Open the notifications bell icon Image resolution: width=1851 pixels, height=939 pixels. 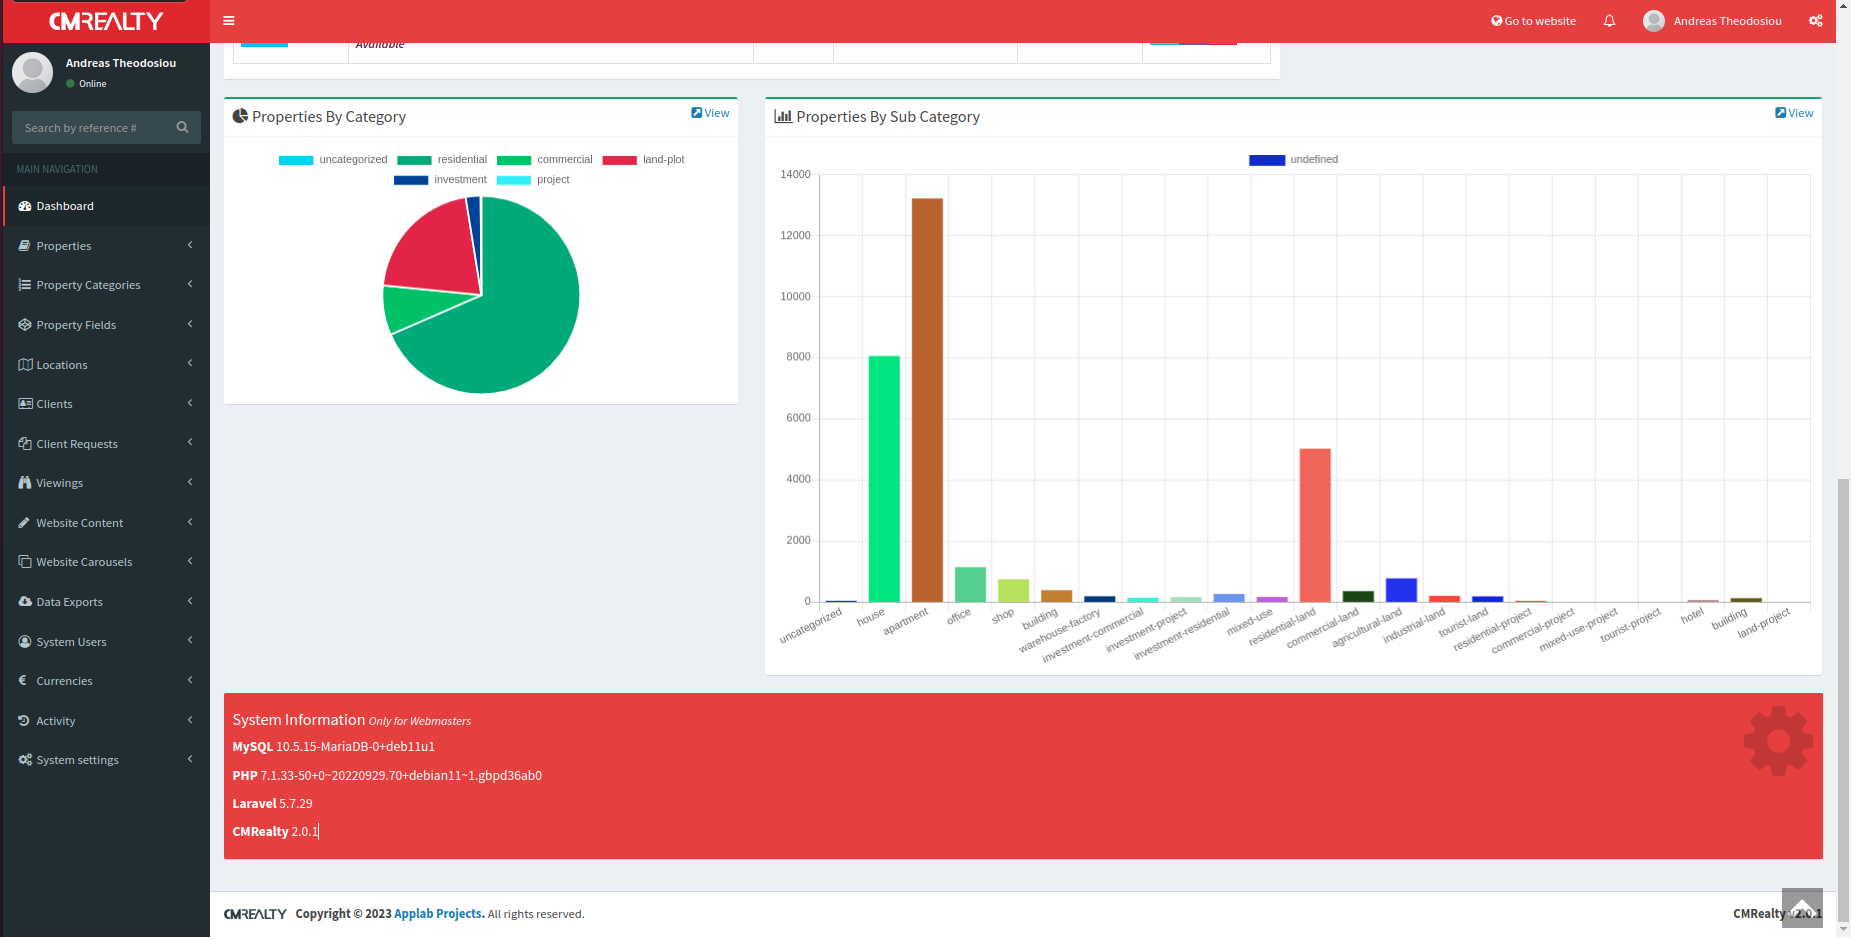click(1609, 21)
